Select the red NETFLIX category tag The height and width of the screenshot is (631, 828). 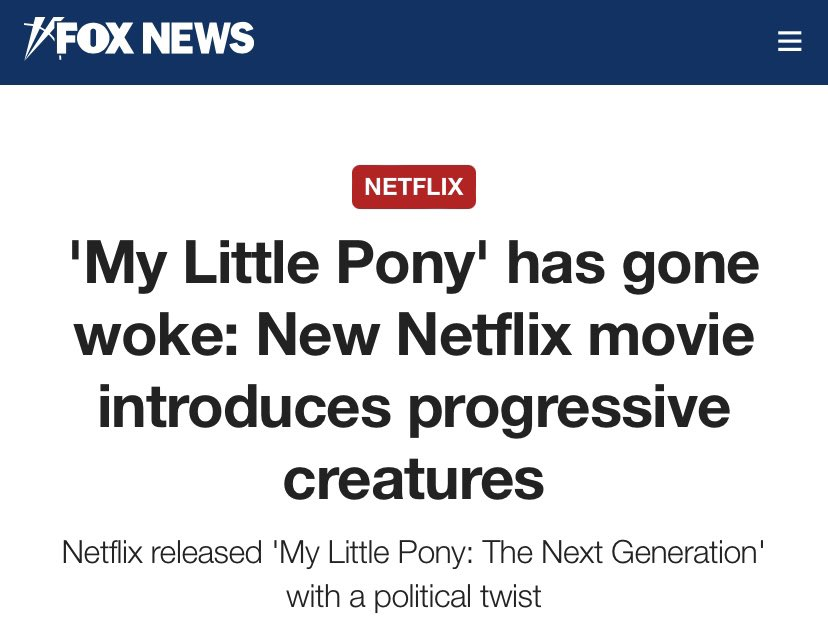click(413, 187)
